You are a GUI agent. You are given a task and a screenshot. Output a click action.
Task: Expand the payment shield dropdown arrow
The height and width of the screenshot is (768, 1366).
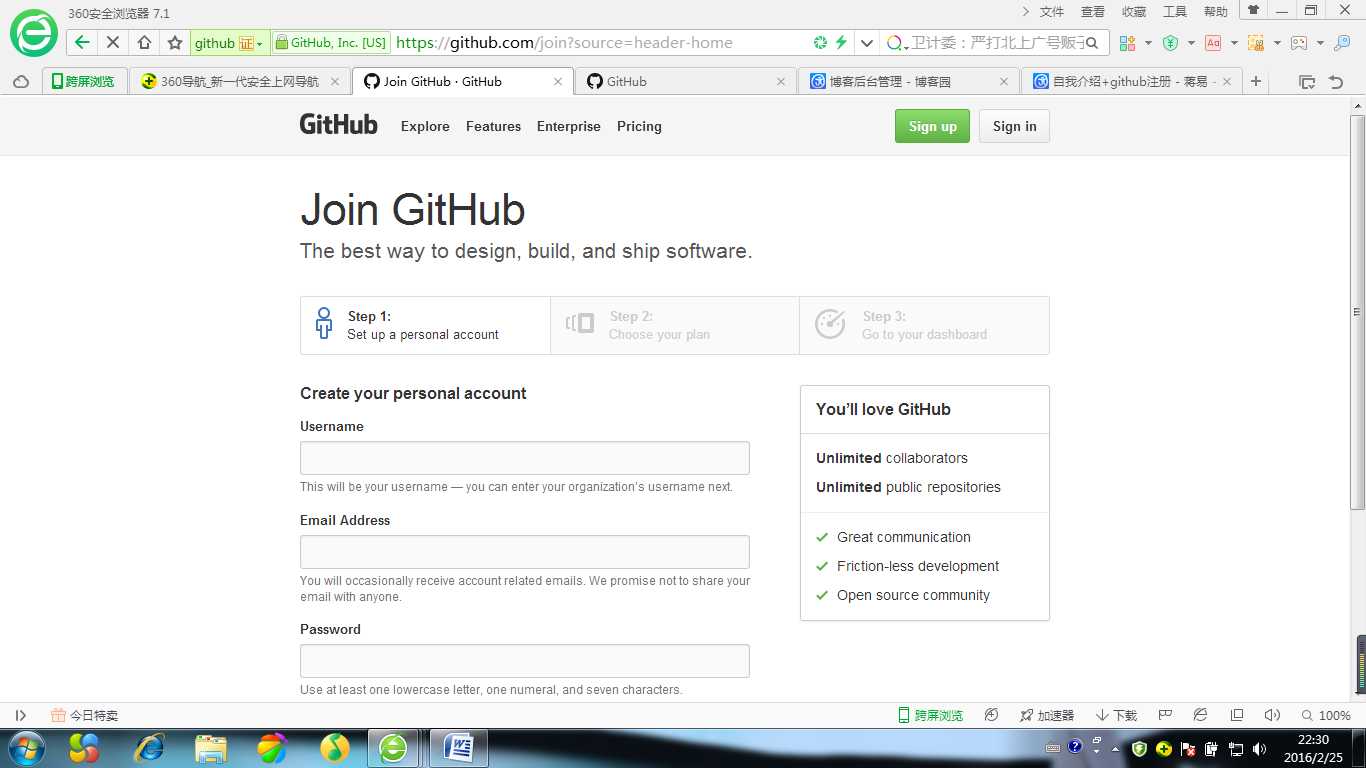[1191, 43]
